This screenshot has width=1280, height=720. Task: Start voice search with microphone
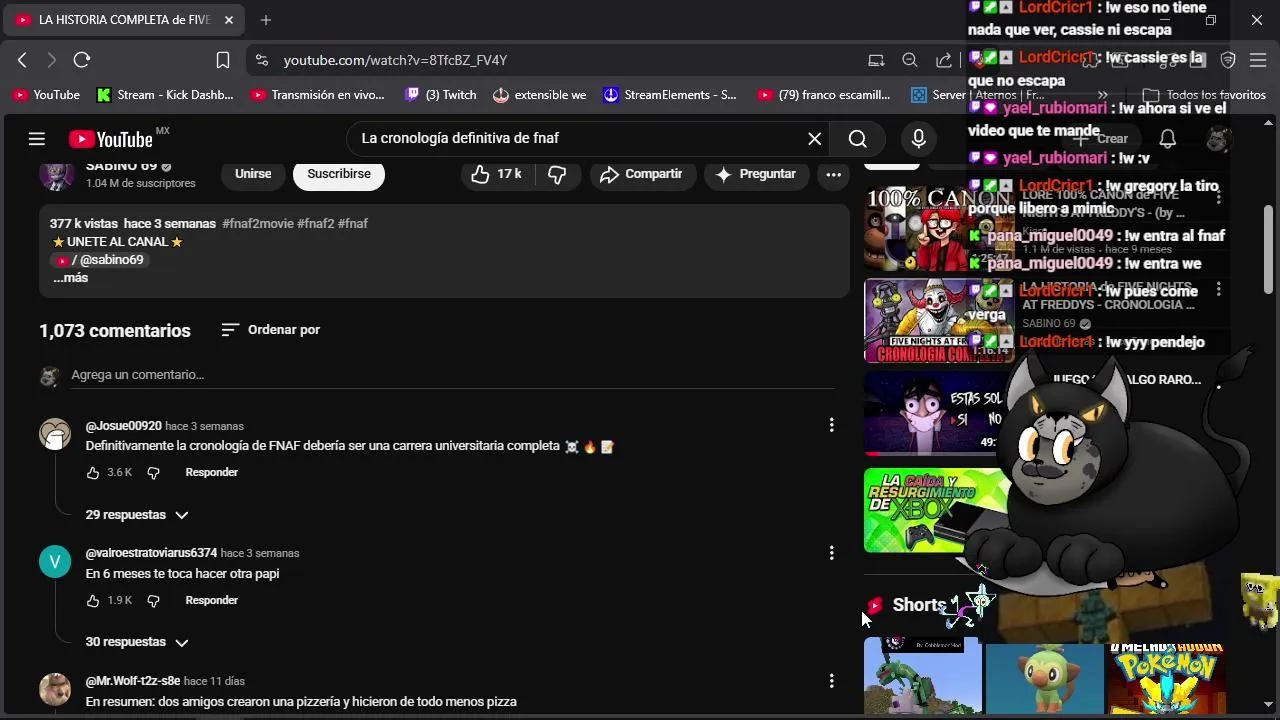[918, 139]
